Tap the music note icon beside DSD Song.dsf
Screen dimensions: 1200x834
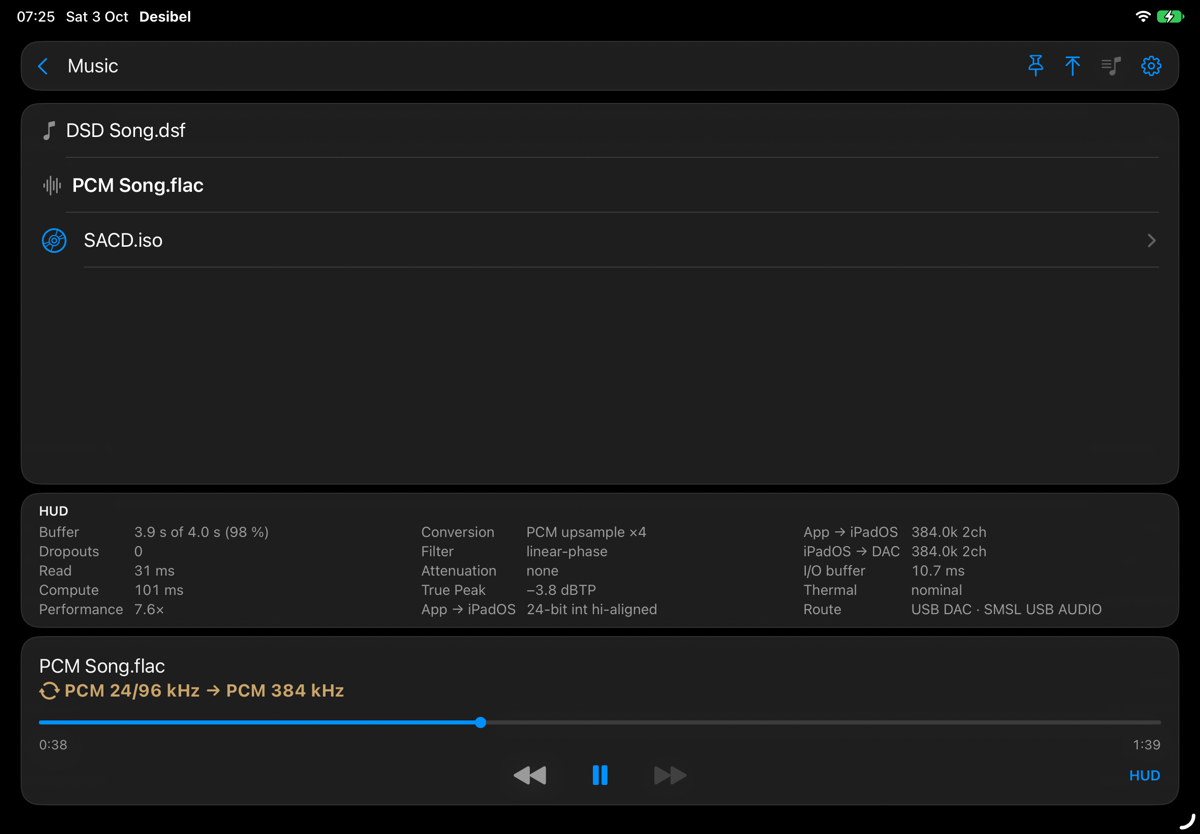click(x=48, y=131)
